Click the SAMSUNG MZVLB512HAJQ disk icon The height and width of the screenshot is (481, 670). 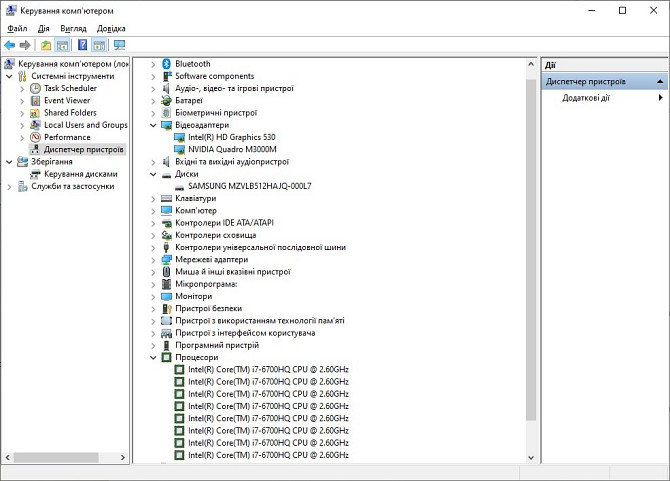(x=179, y=187)
